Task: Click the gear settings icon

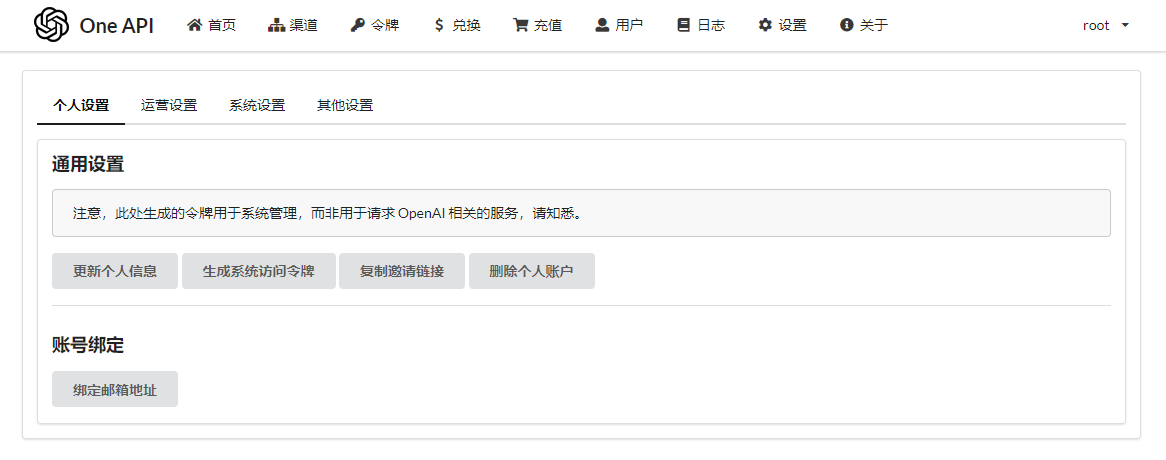Action: click(x=765, y=25)
